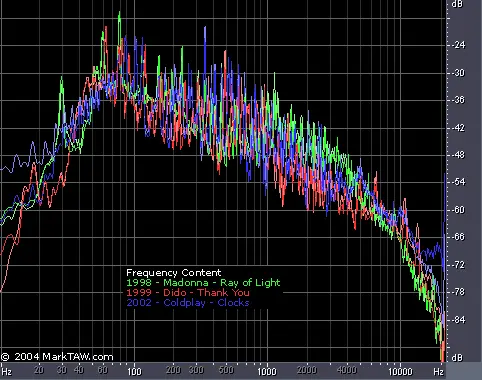This screenshot has width=482, height=380.
Task: Click the 2004 MarkTAW.com copyright text
Action: (x=57, y=357)
